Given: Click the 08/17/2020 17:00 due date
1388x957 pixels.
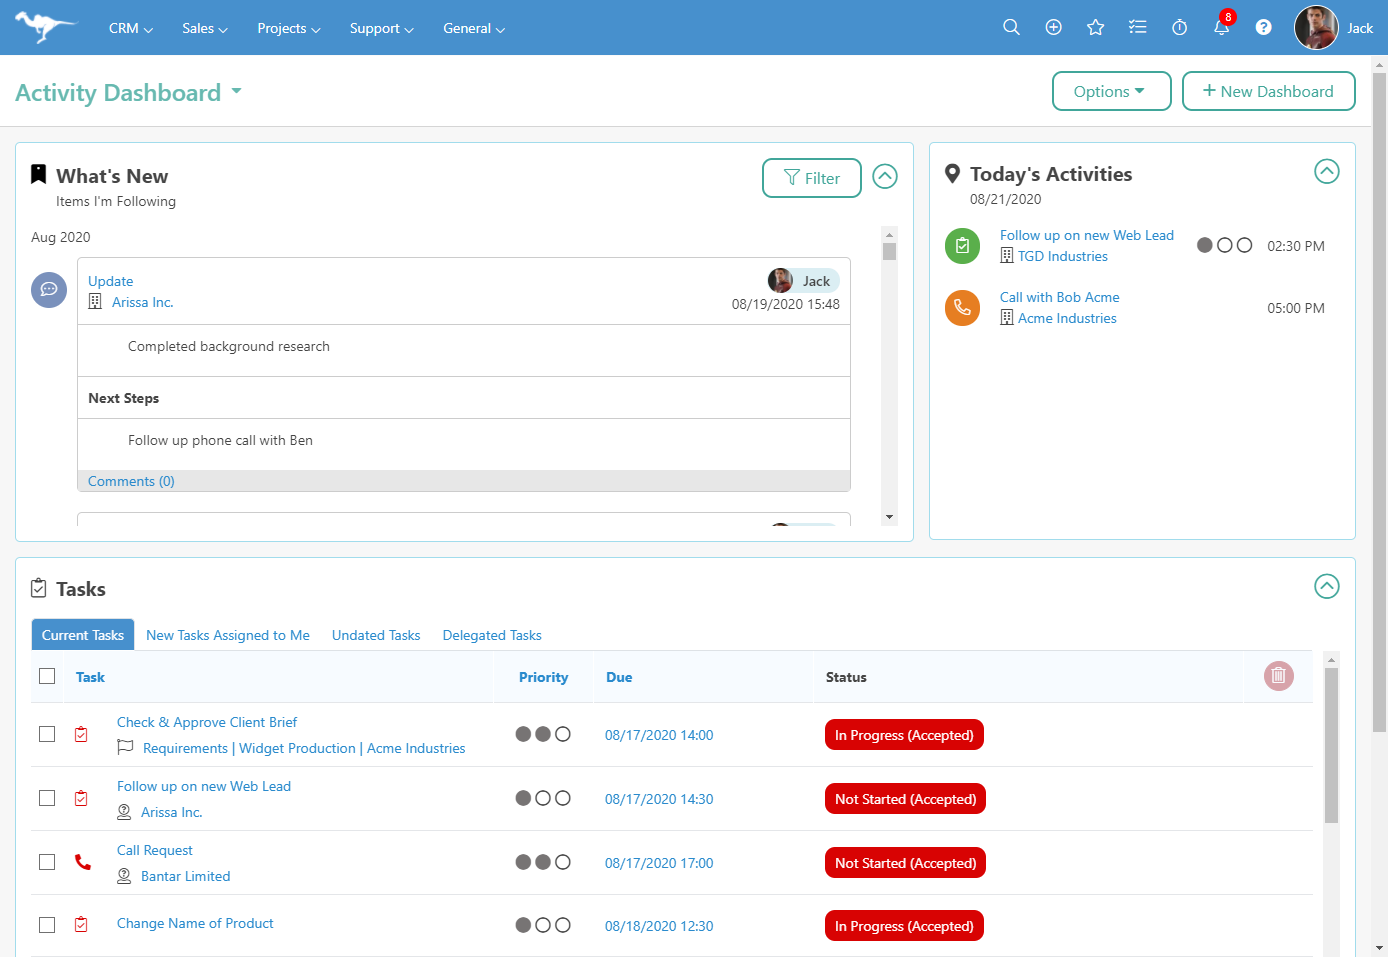Looking at the screenshot, I should (x=659, y=863).
